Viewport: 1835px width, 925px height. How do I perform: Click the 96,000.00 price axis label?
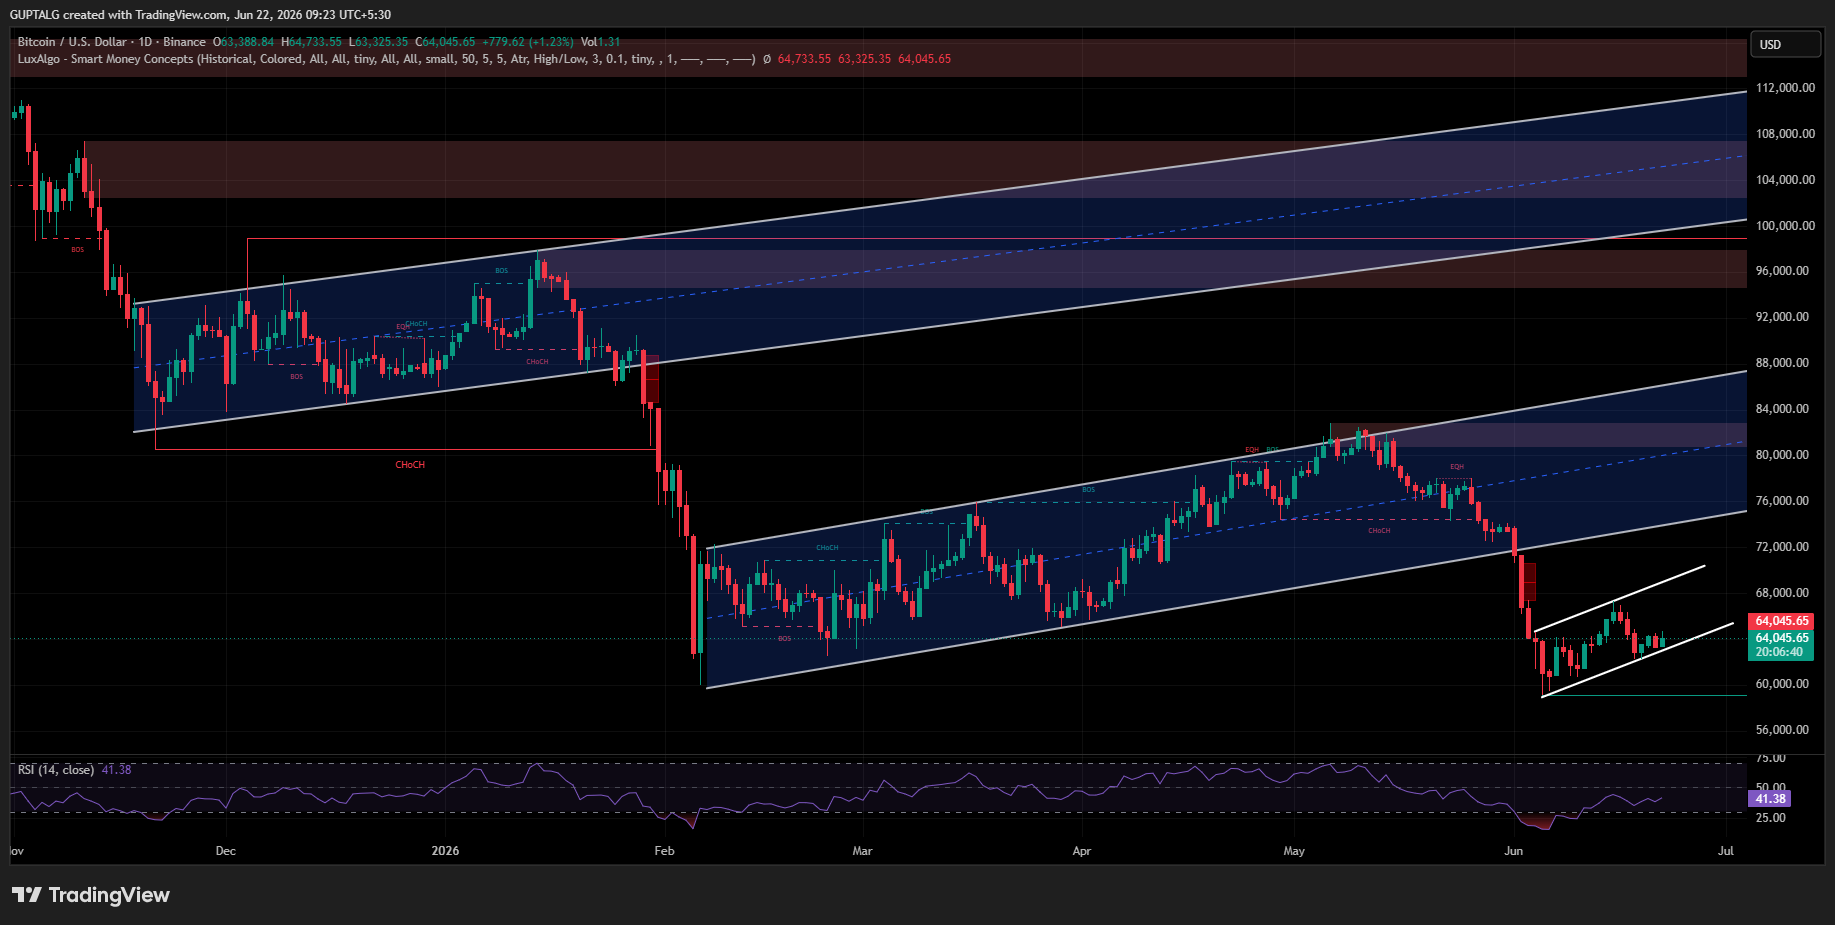(1782, 271)
